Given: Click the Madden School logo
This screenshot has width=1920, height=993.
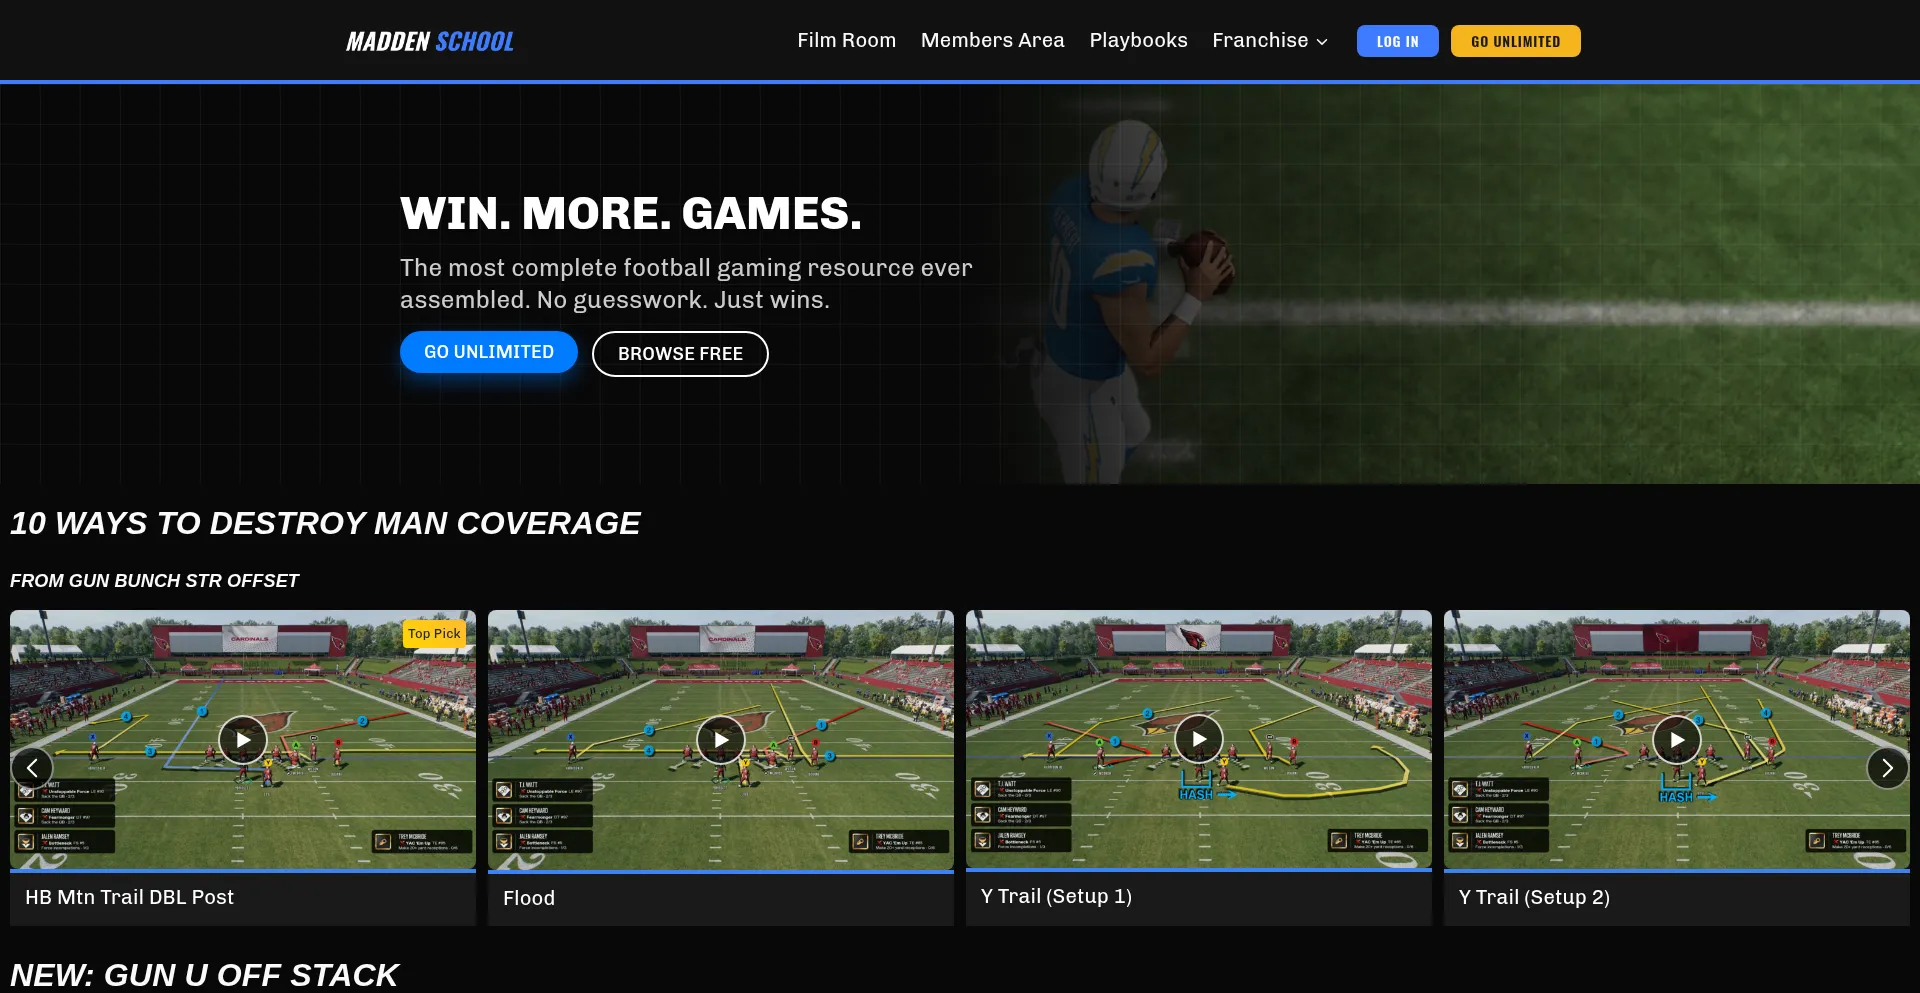Looking at the screenshot, I should coord(430,41).
